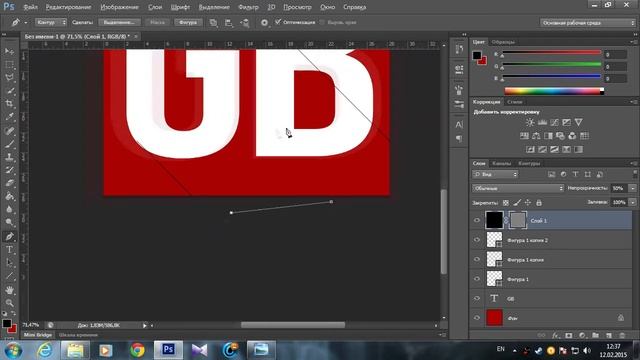Screen dimensions: 640x360
Task: Open the fill Заливка slider arrow
Action: click(633, 202)
